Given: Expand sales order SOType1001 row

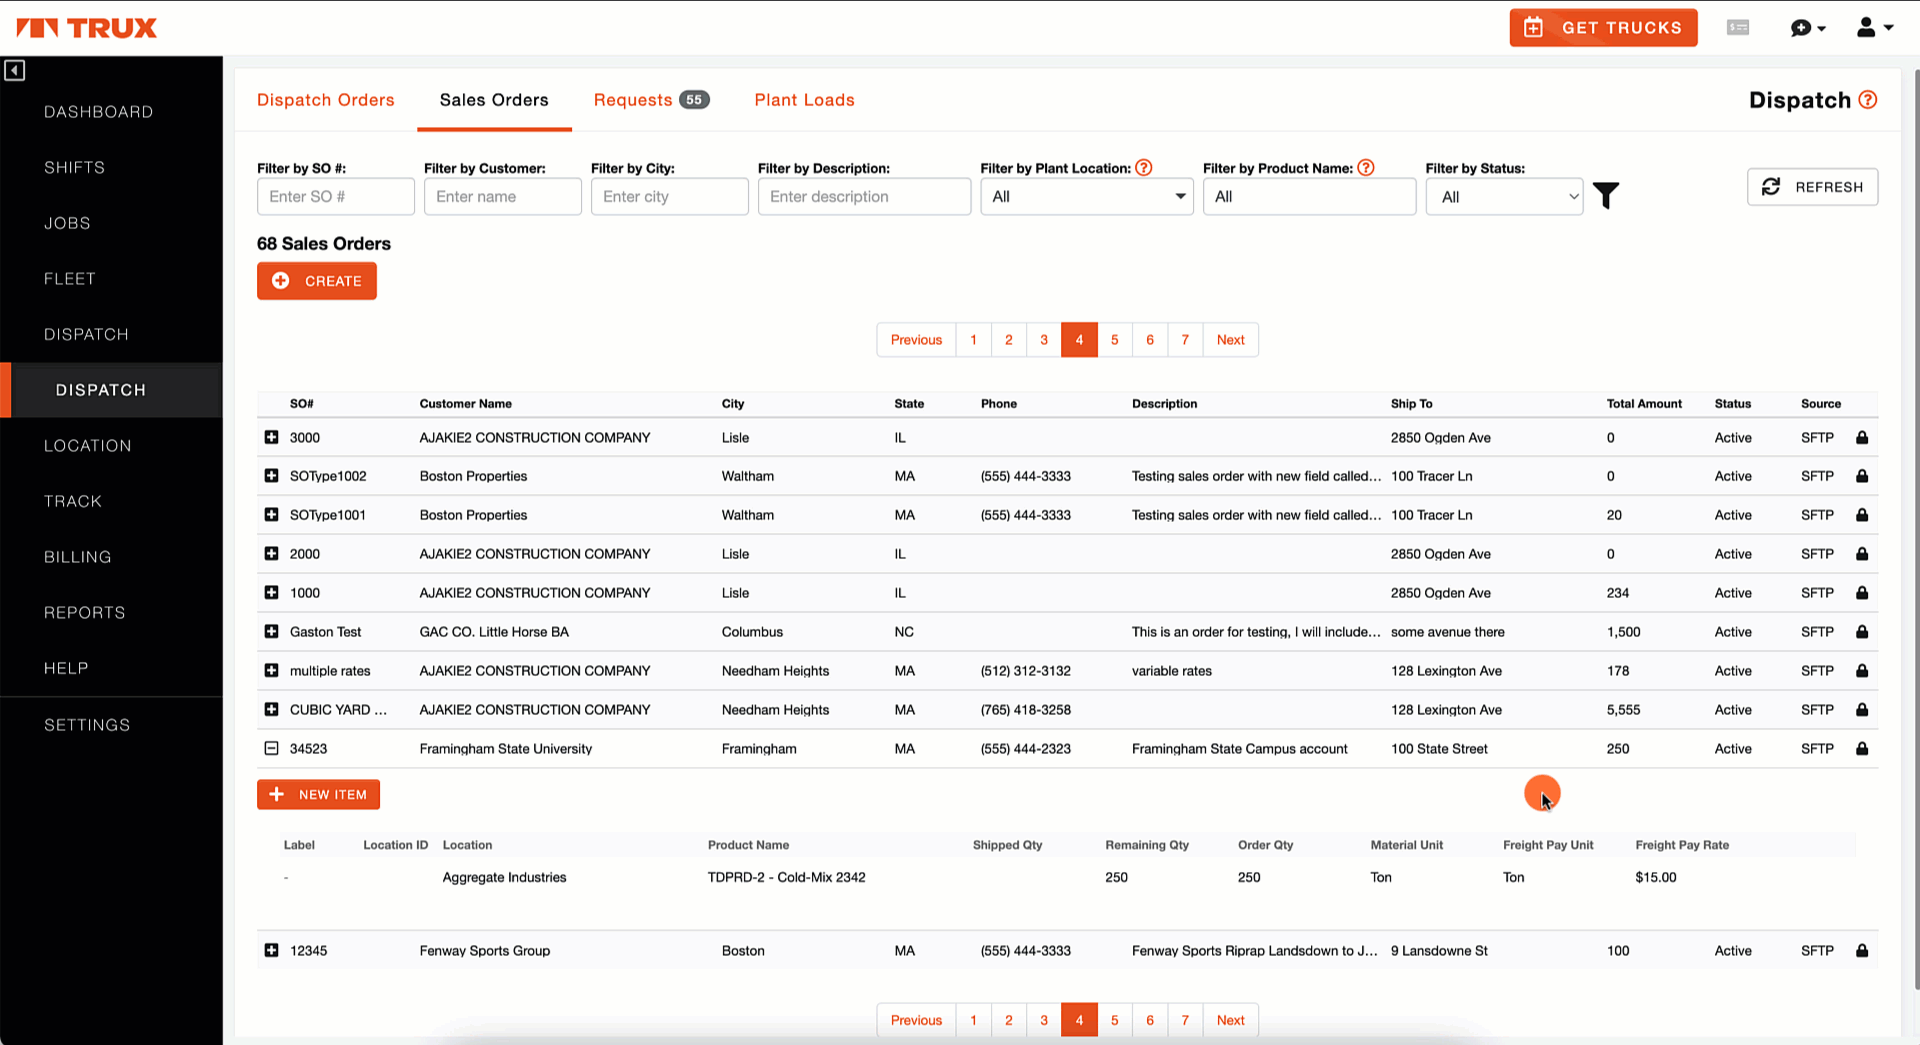Looking at the screenshot, I should point(271,515).
